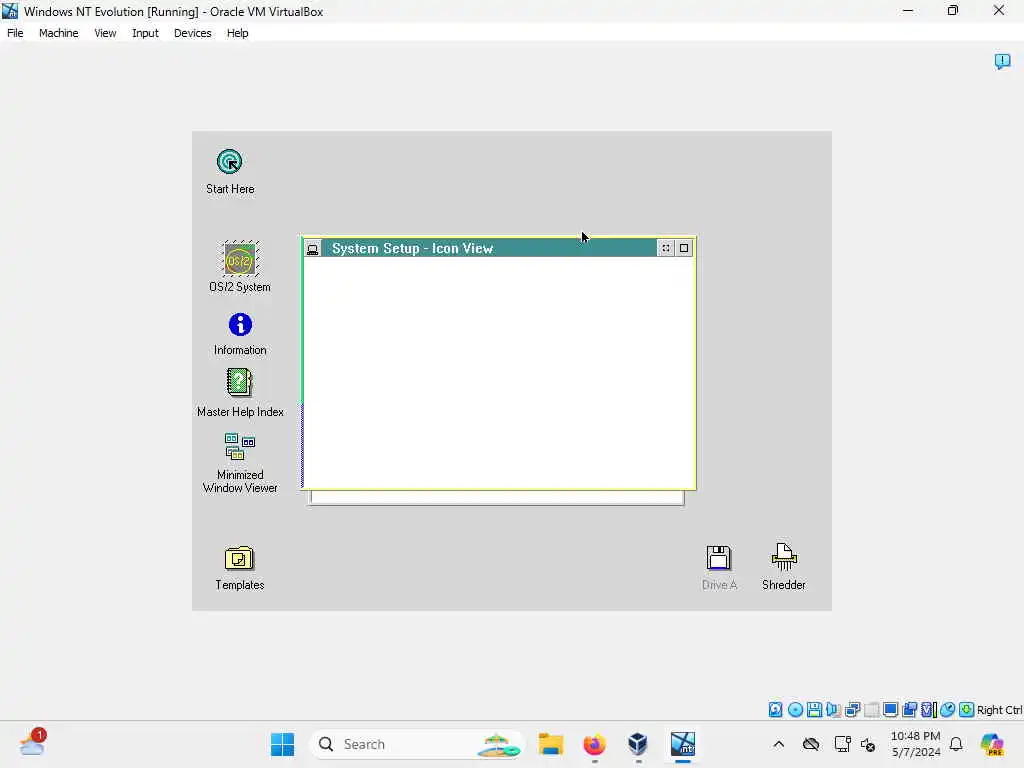Click the network adapter status icon
This screenshot has height=768, width=1024.
852,710
